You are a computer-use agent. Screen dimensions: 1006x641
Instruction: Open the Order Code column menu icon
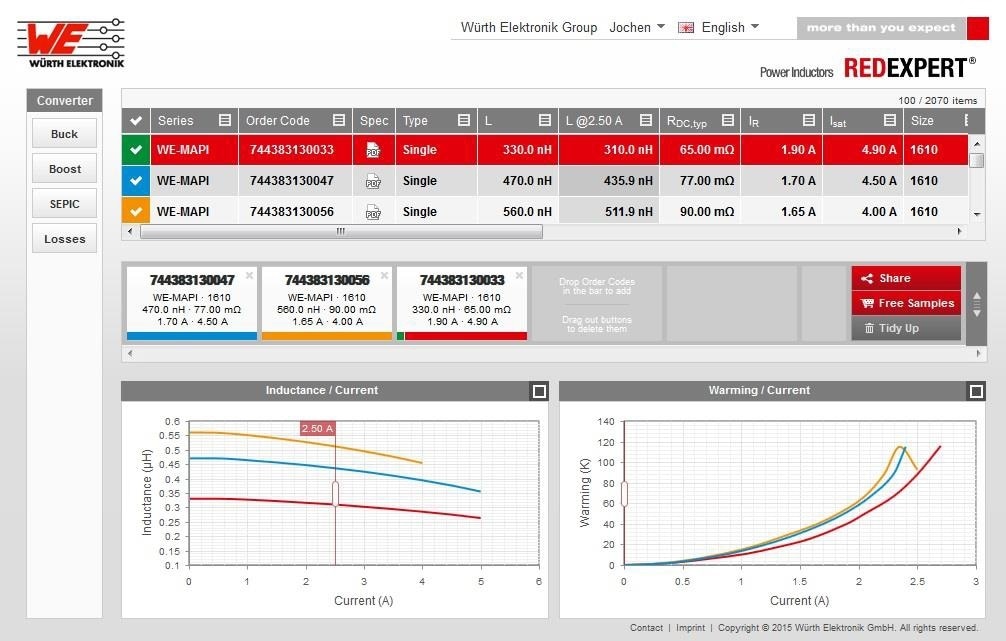click(339, 120)
